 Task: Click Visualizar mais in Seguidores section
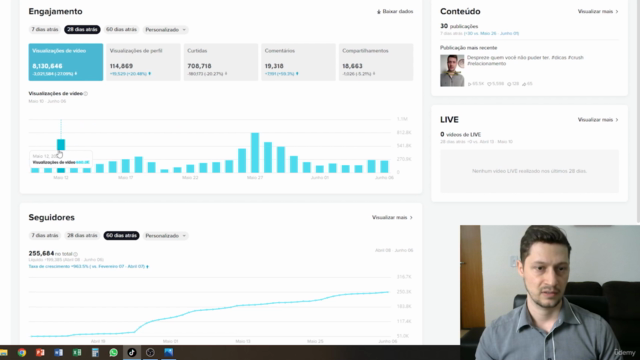click(392, 218)
